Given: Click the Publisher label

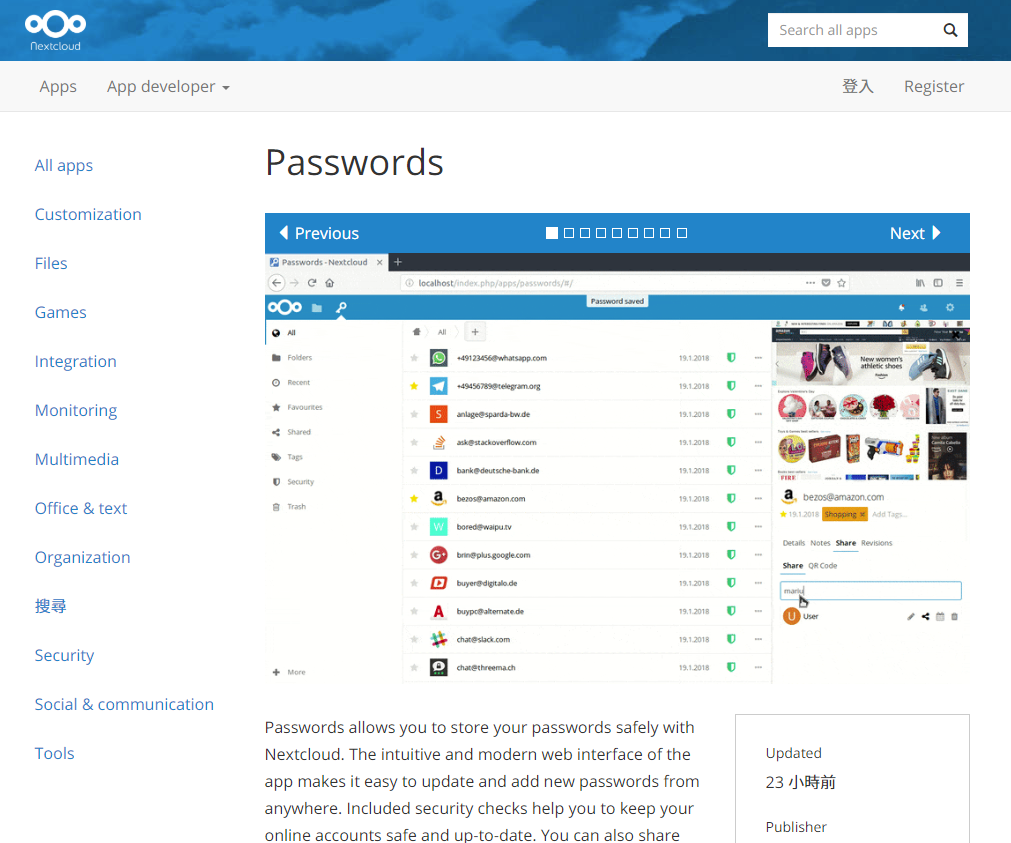Looking at the screenshot, I should pos(796,827).
